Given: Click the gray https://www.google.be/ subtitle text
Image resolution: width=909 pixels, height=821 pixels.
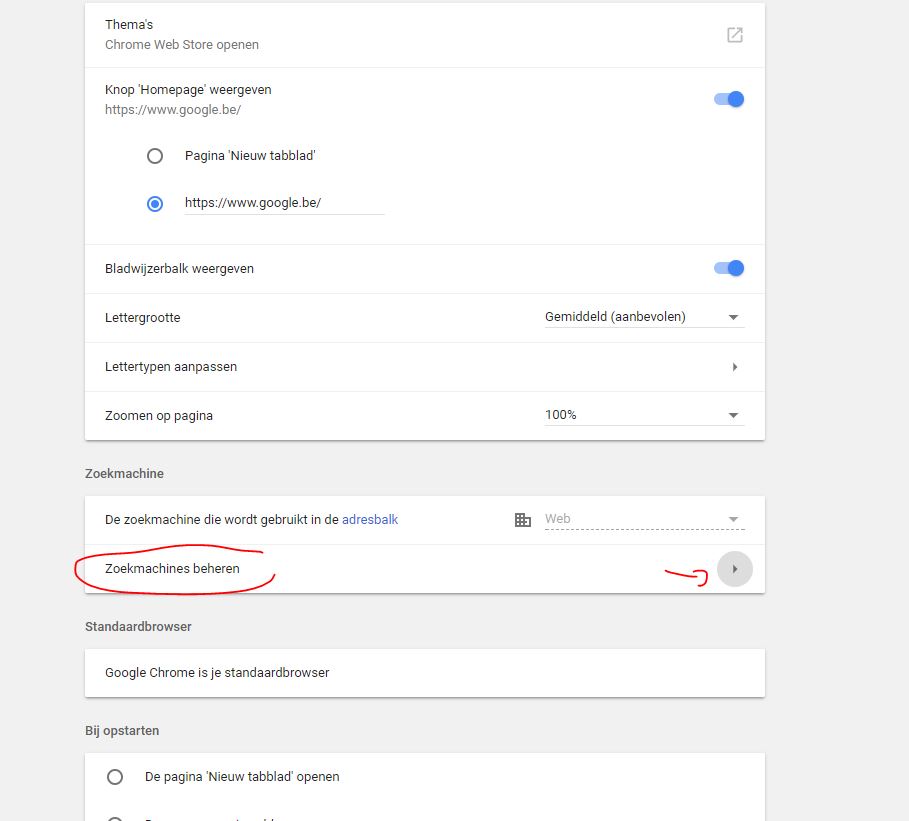Looking at the screenshot, I should coord(173,110).
